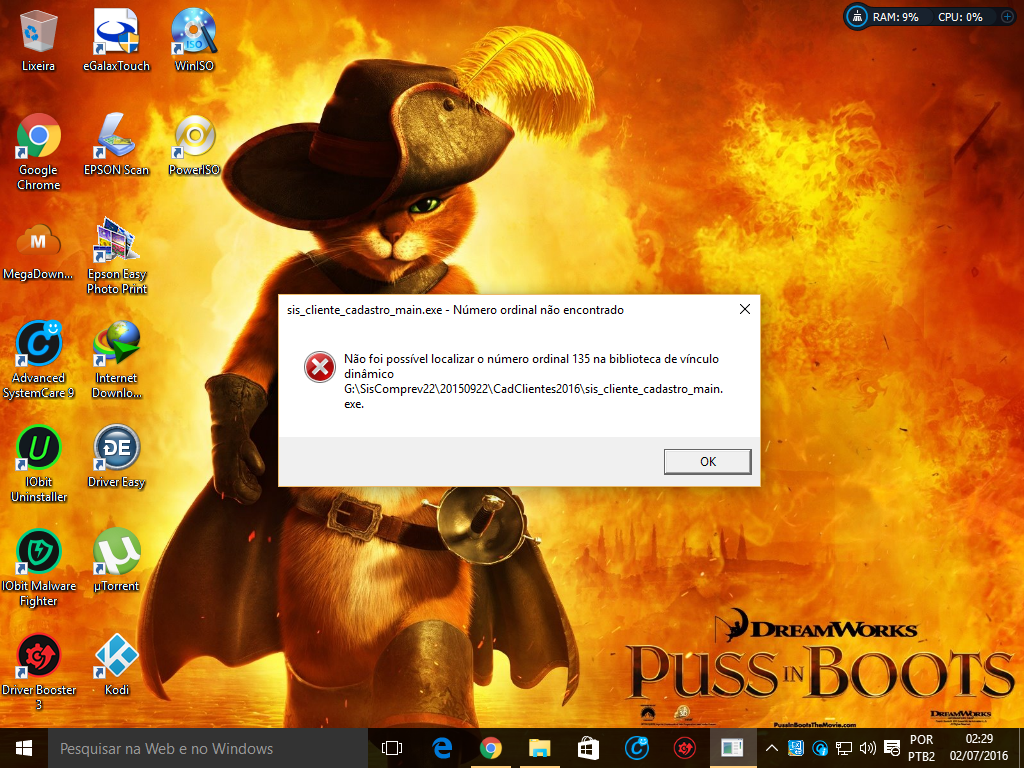Click the Pesquisar na Web search box
This screenshot has width=1024, height=768.
point(208,748)
